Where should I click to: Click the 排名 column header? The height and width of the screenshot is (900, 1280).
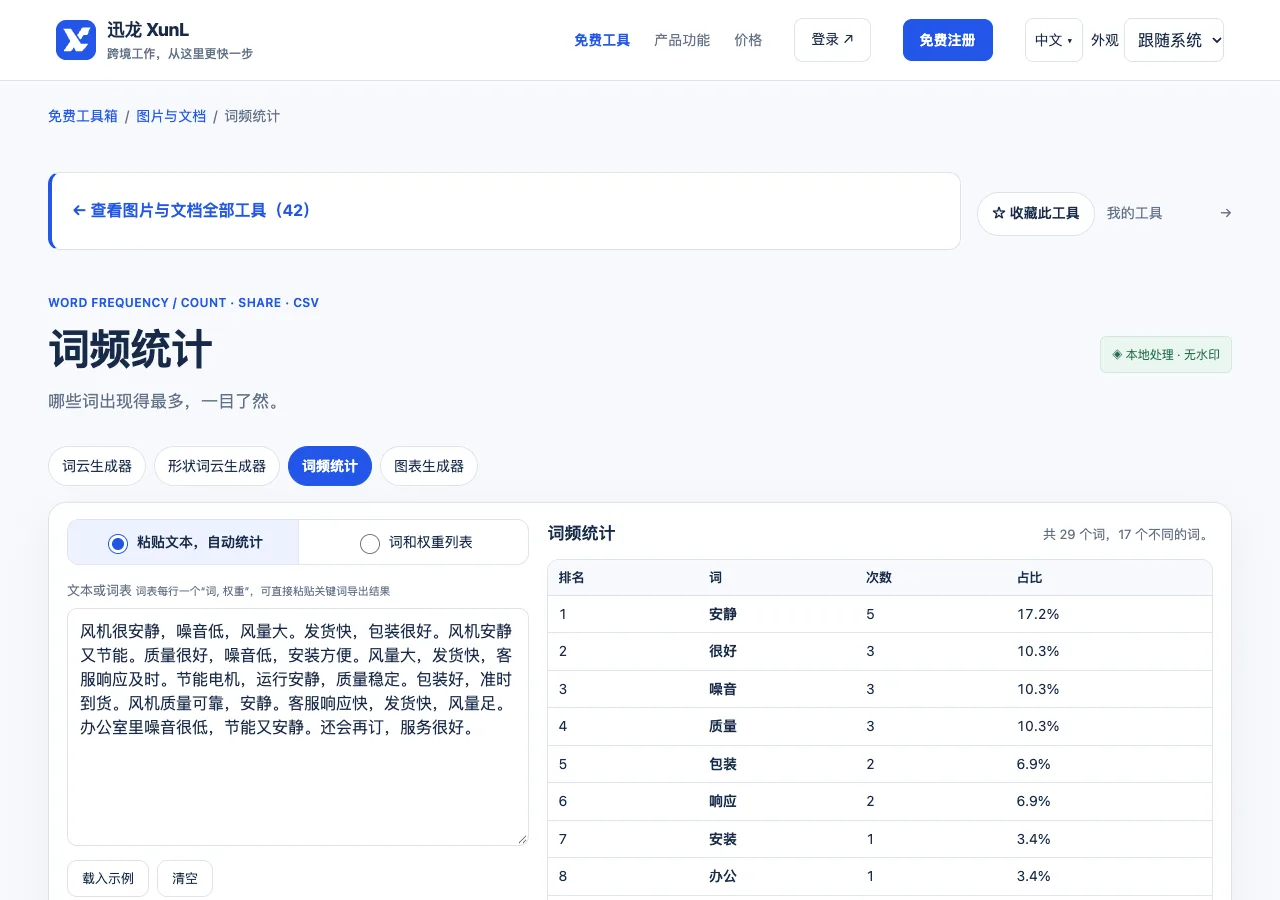tap(571, 578)
